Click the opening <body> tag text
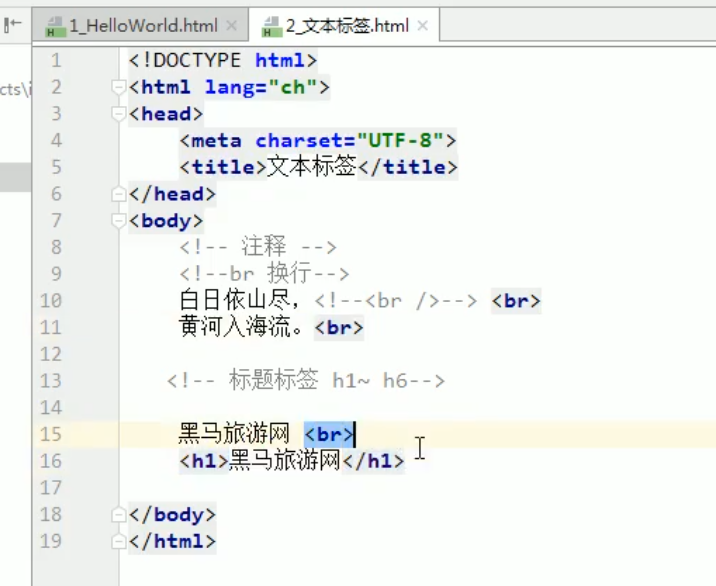Viewport: 716px width, 586px height. pyautogui.click(x=166, y=221)
